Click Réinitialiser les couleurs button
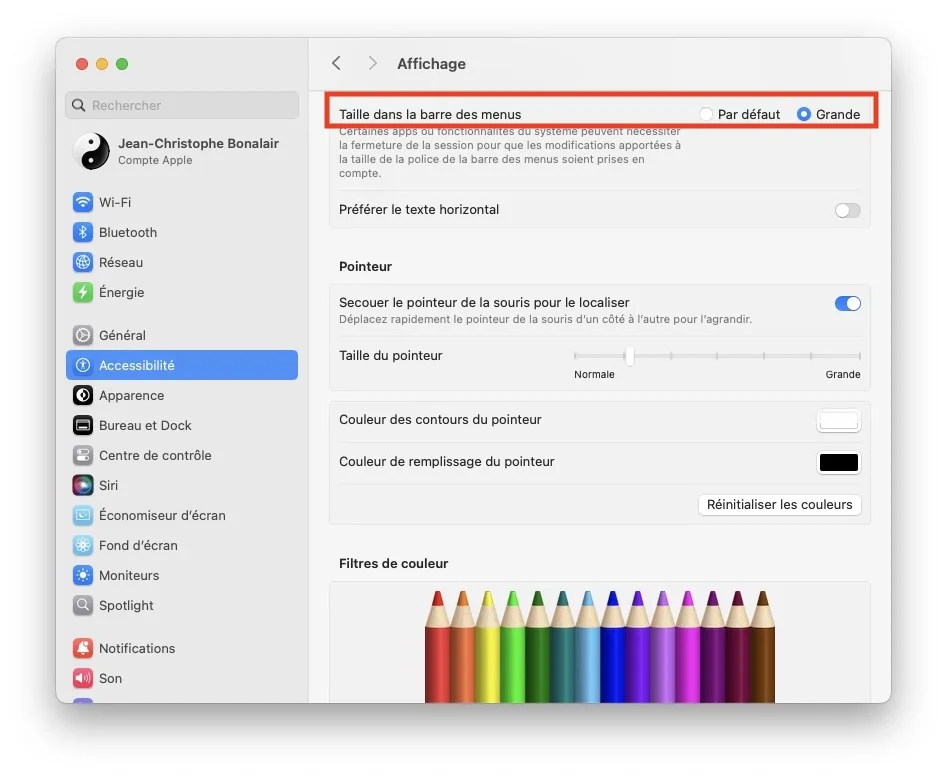Screen dimensions: 947x777 point(779,504)
